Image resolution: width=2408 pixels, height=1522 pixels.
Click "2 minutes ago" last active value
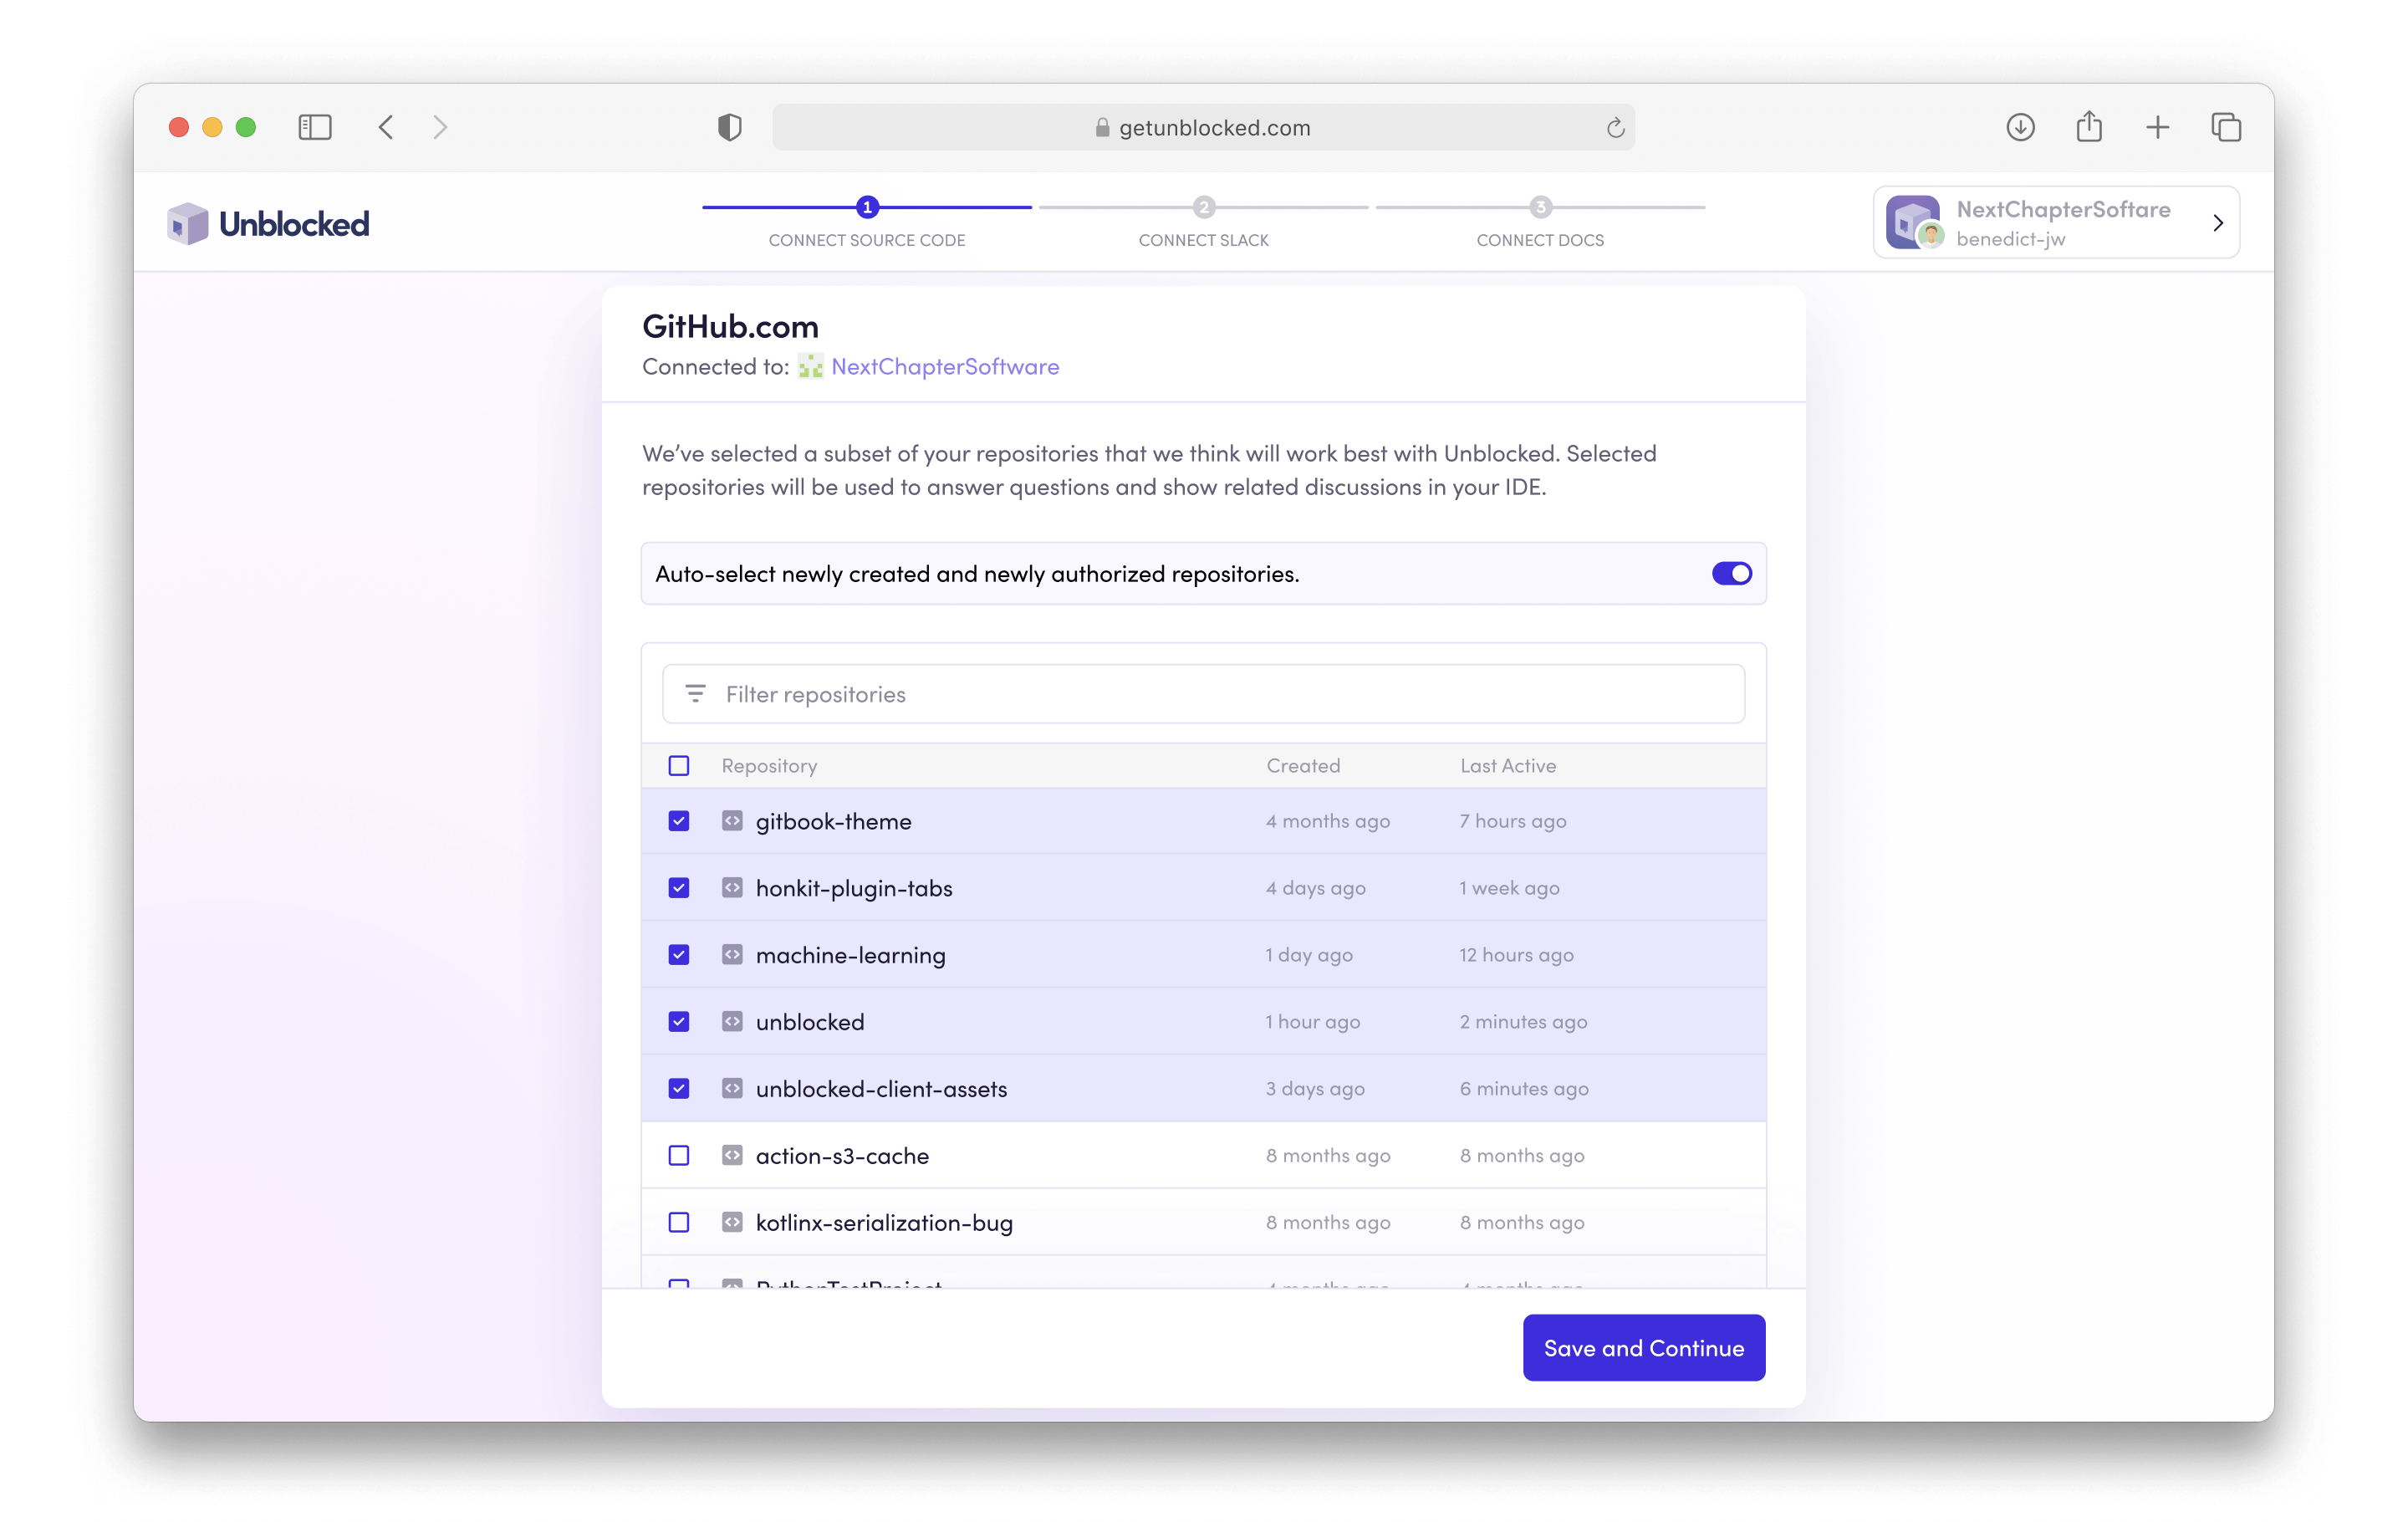pyautogui.click(x=1523, y=1022)
